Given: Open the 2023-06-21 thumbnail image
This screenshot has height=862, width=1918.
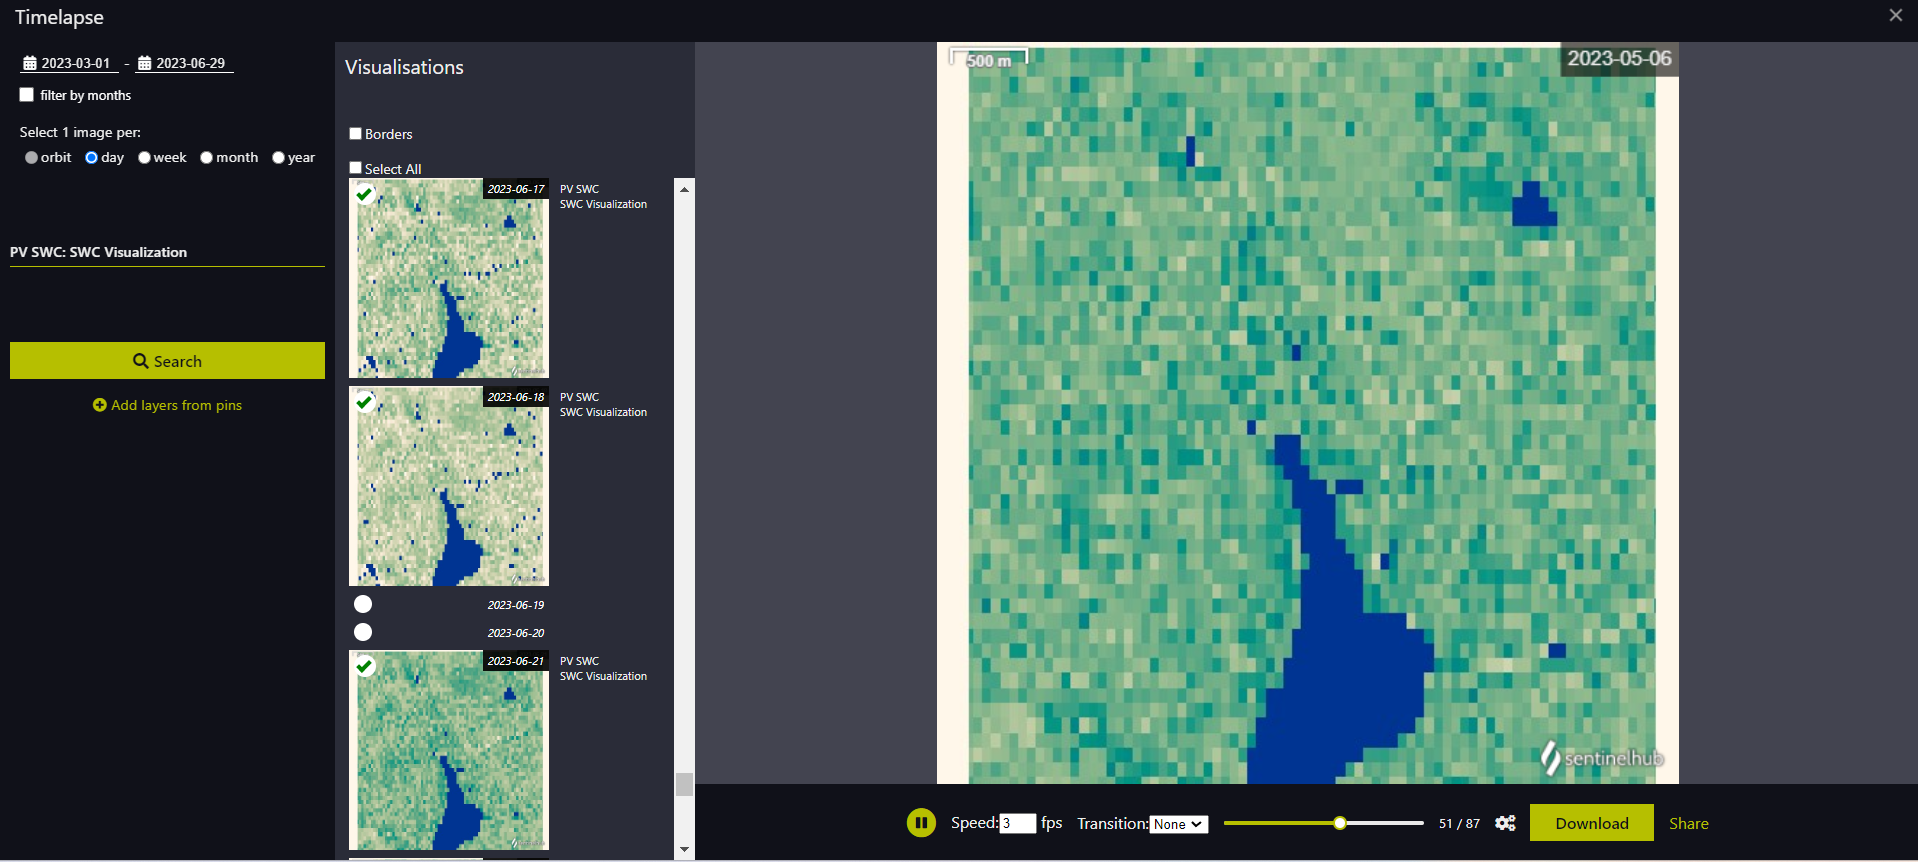Looking at the screenshot, I should point(449,750).
